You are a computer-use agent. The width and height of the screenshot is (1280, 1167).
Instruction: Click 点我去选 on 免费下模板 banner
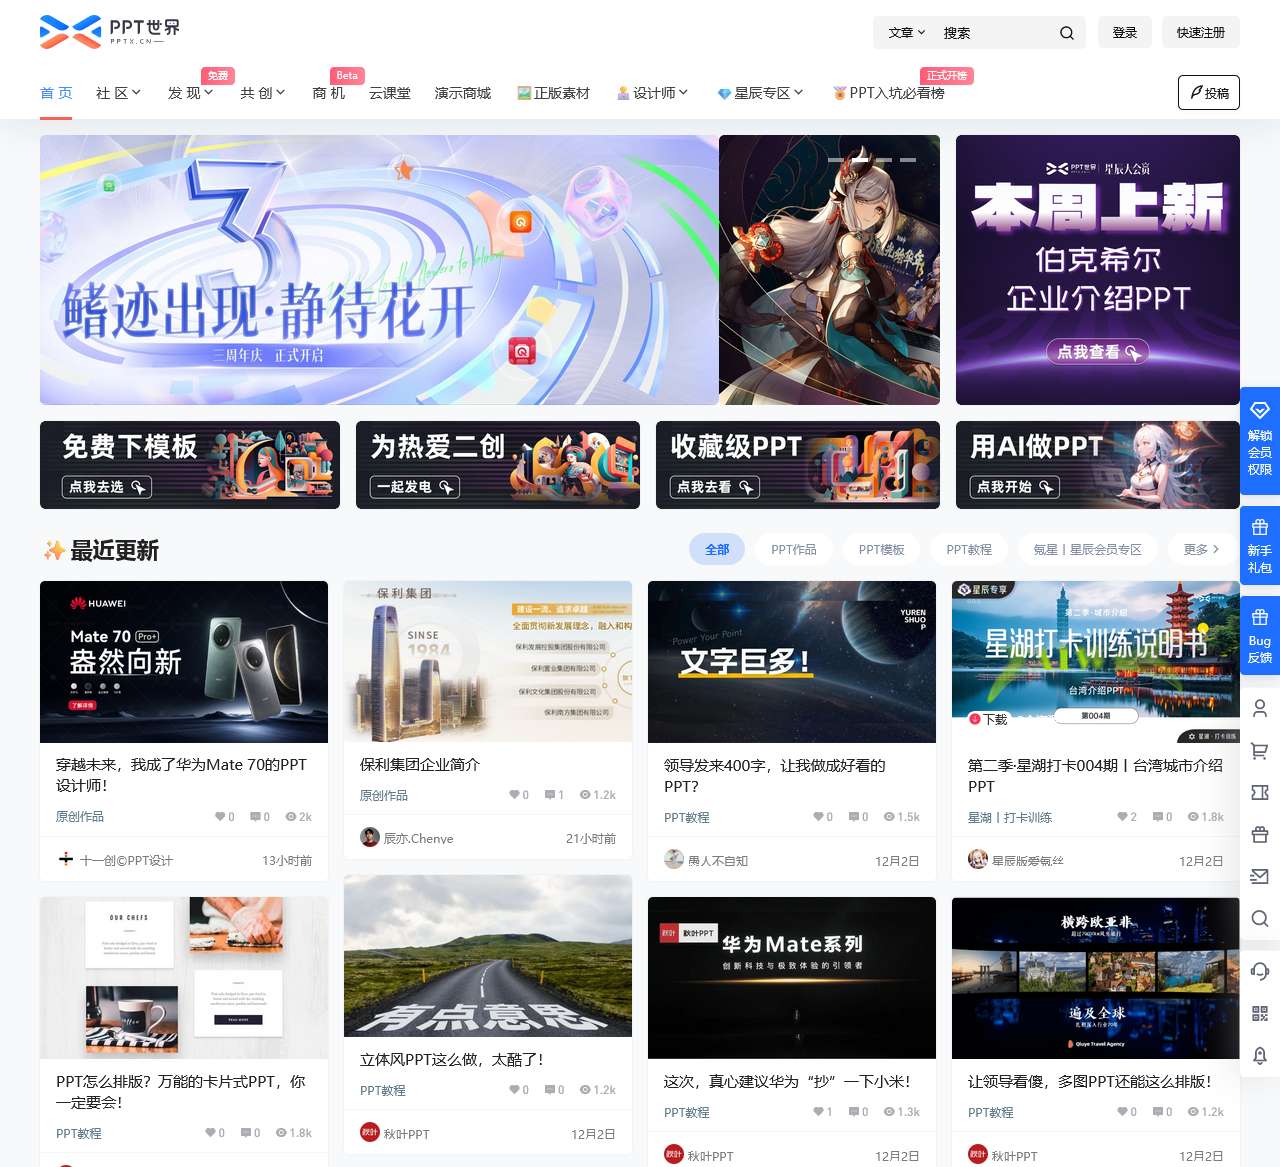pyautogui.click(x=106, y=487)
